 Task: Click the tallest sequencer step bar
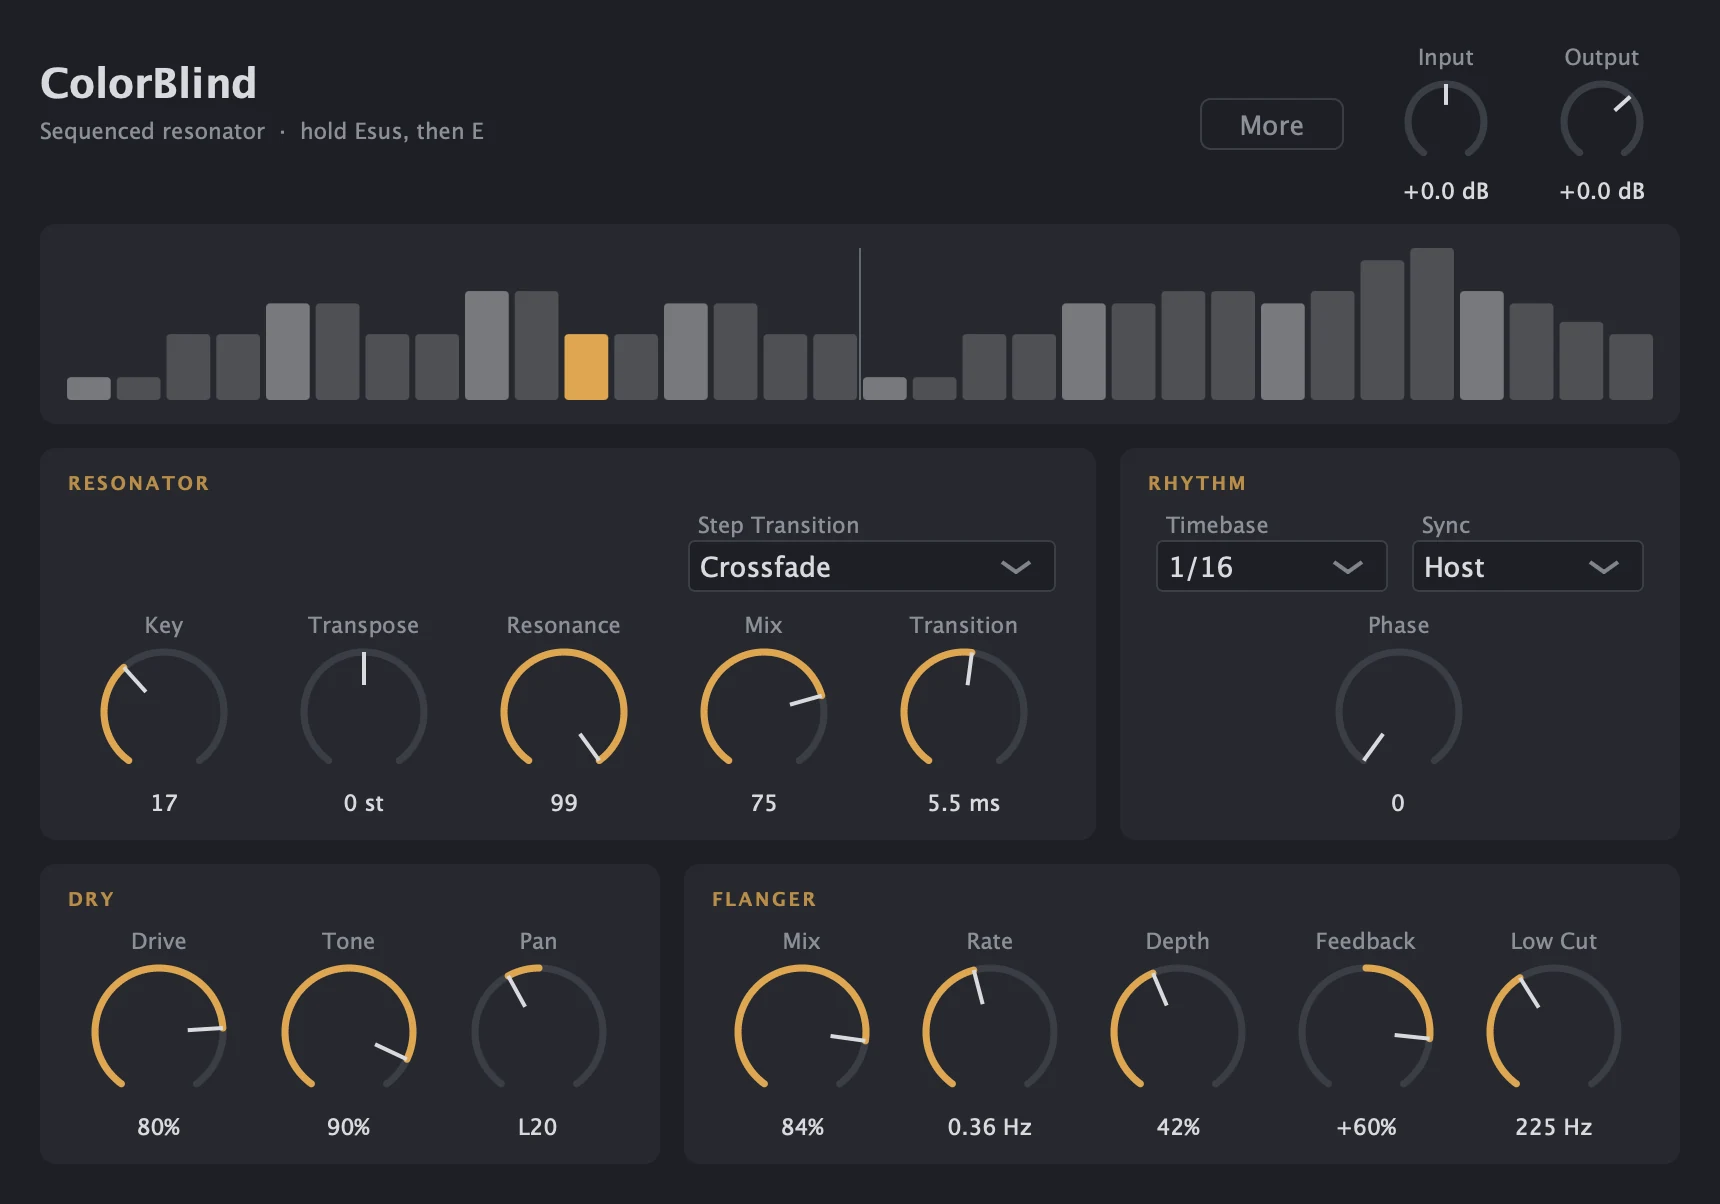(1432, 324)
